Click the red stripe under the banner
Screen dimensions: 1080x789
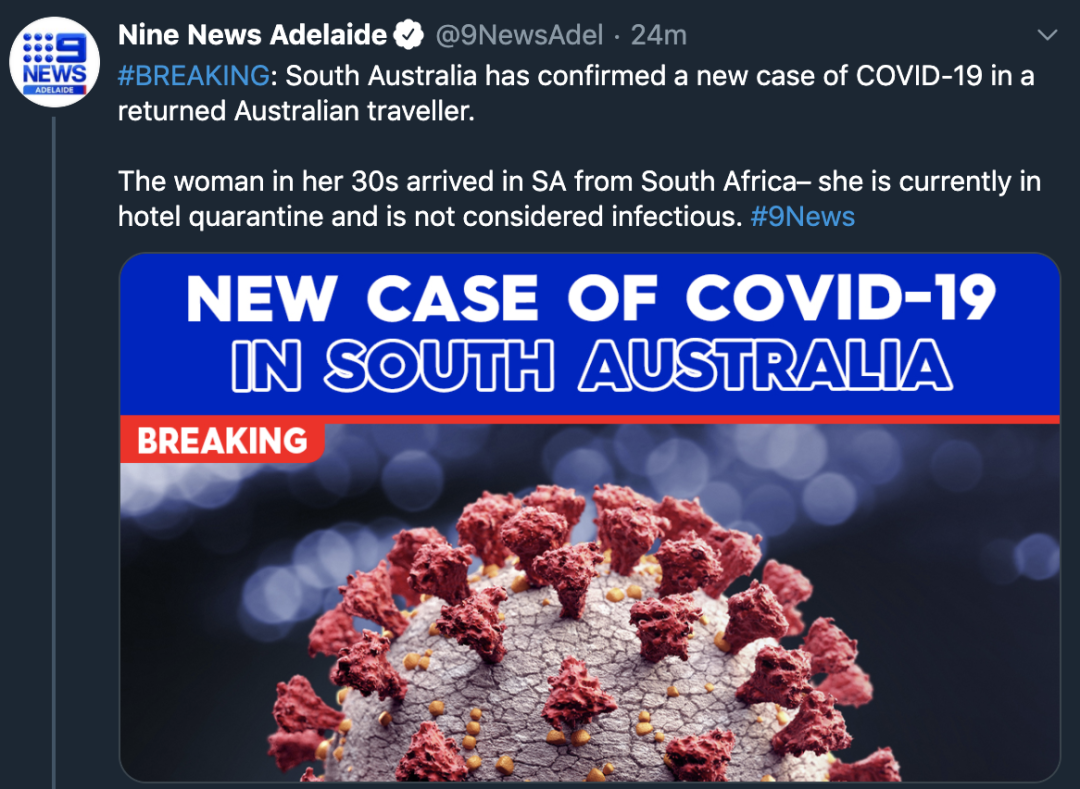click(689, 419)
